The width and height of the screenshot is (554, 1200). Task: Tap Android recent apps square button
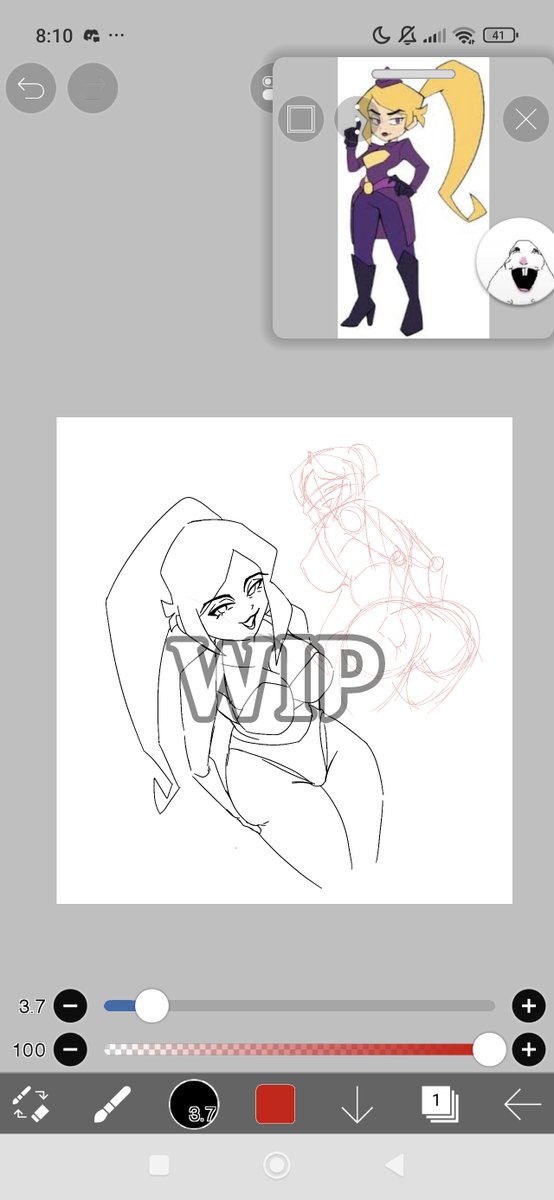point(159,1165)
